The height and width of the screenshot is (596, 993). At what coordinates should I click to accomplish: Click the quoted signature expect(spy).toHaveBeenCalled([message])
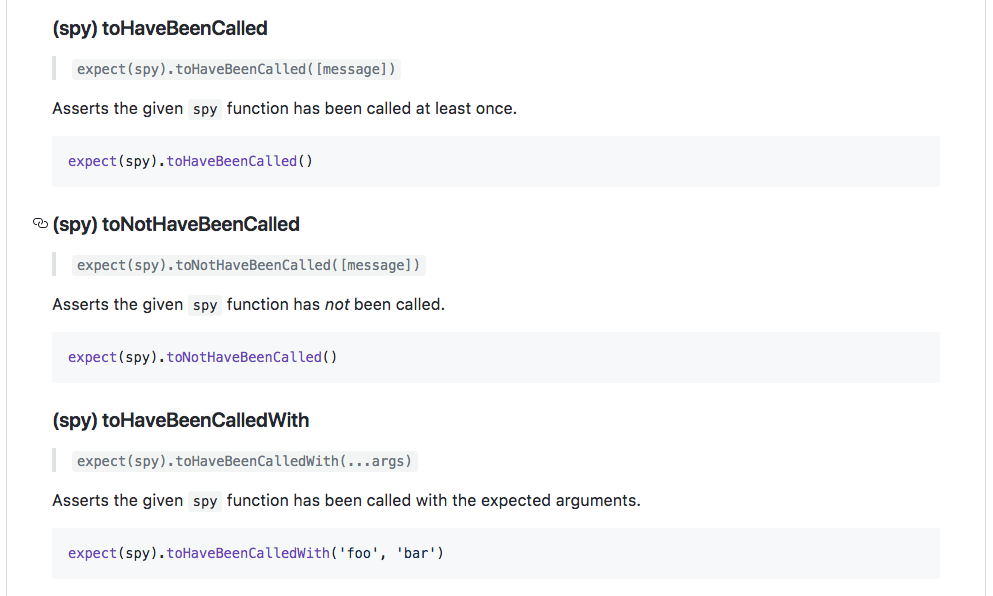(x=237, y=69)
